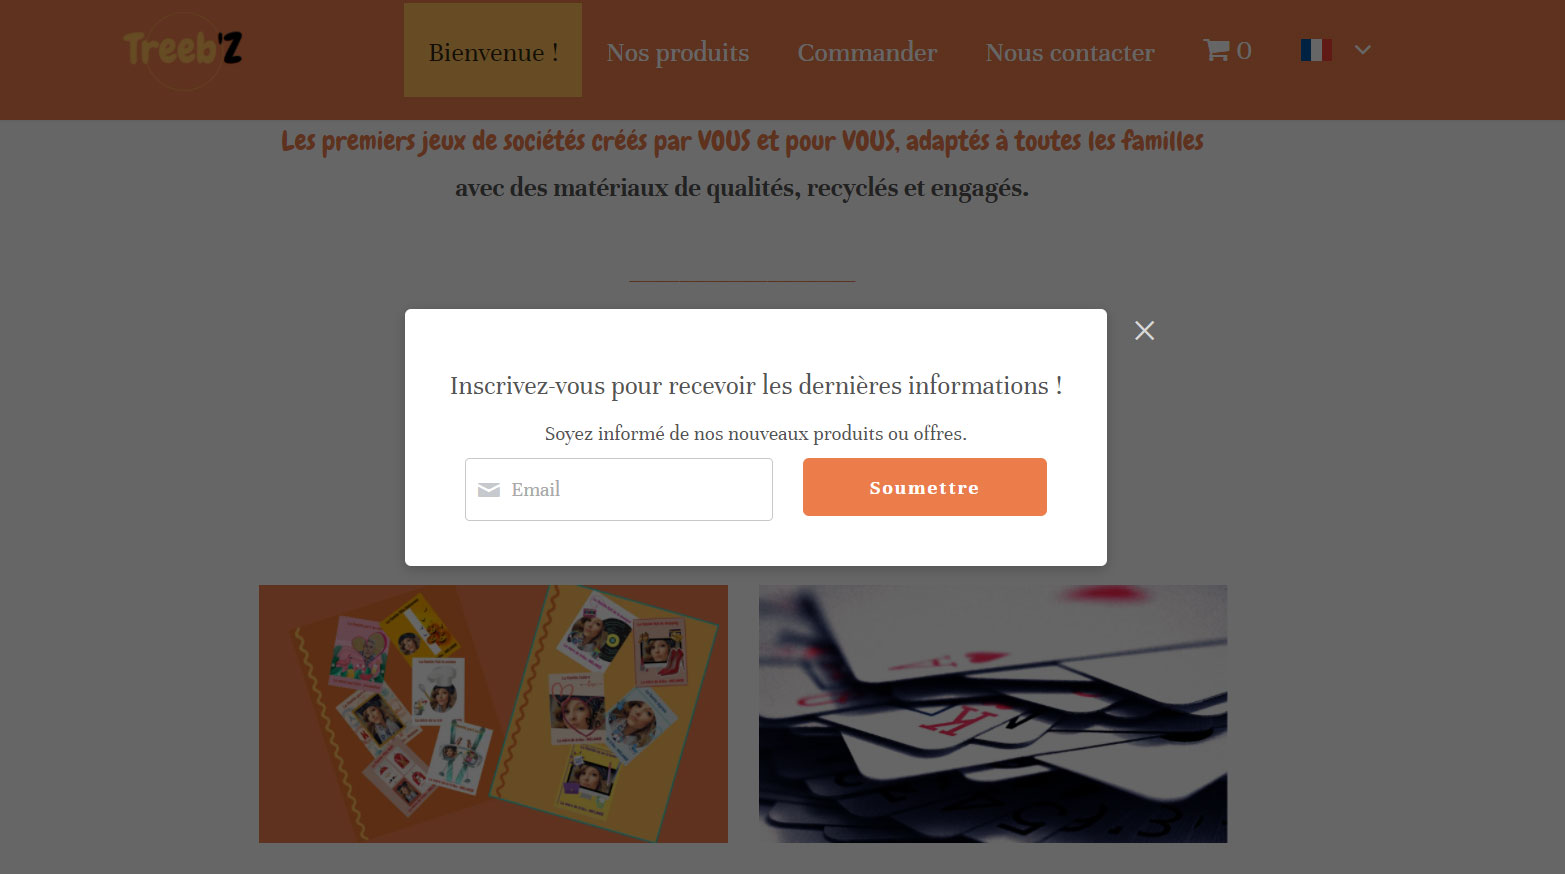Click the Inscrivez-vous popup heading
Image resolution: width=1565 pixels, height=874 pixels.
756,386
